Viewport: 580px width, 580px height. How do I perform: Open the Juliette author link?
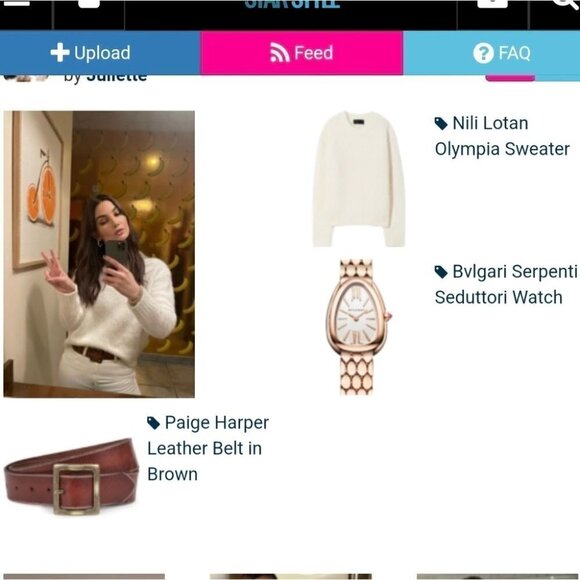tap(117, 77)
